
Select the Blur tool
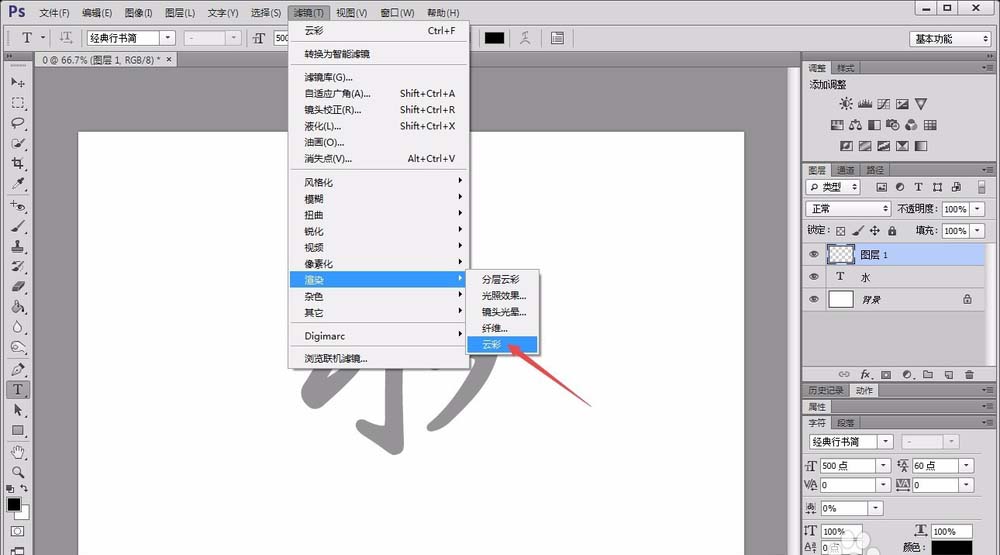[x=18, y=328]
